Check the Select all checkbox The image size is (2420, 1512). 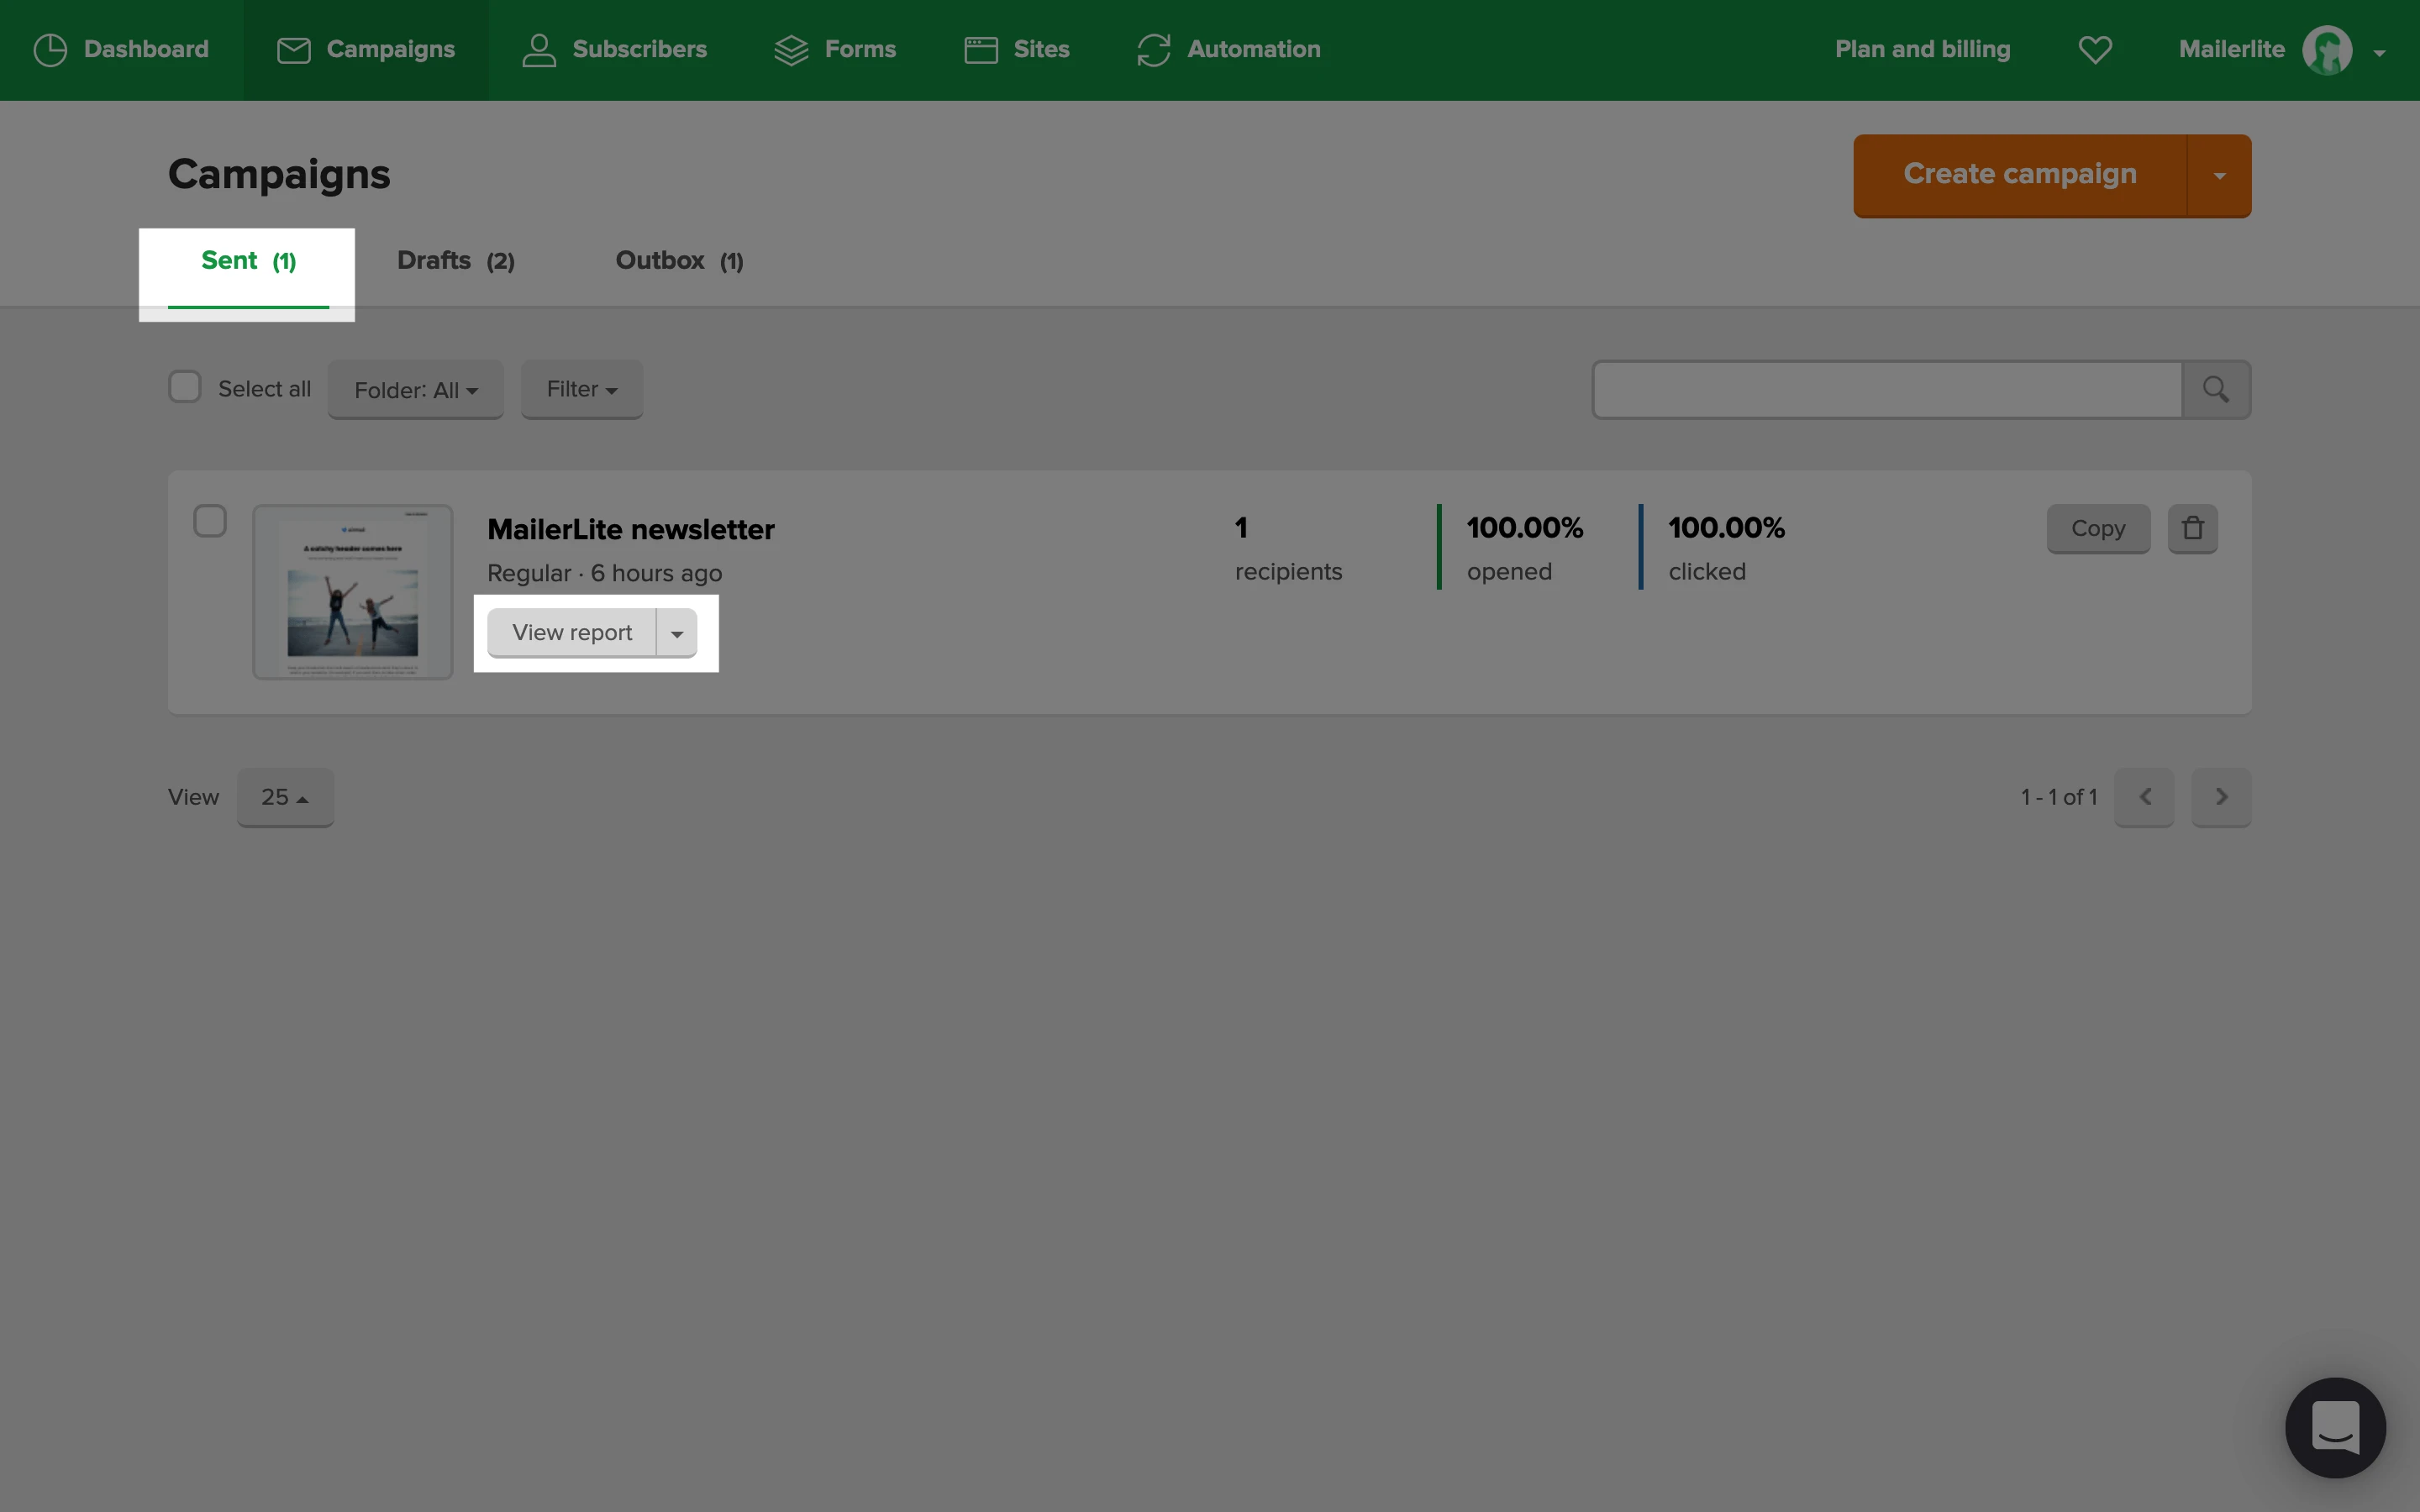[185, 387]
